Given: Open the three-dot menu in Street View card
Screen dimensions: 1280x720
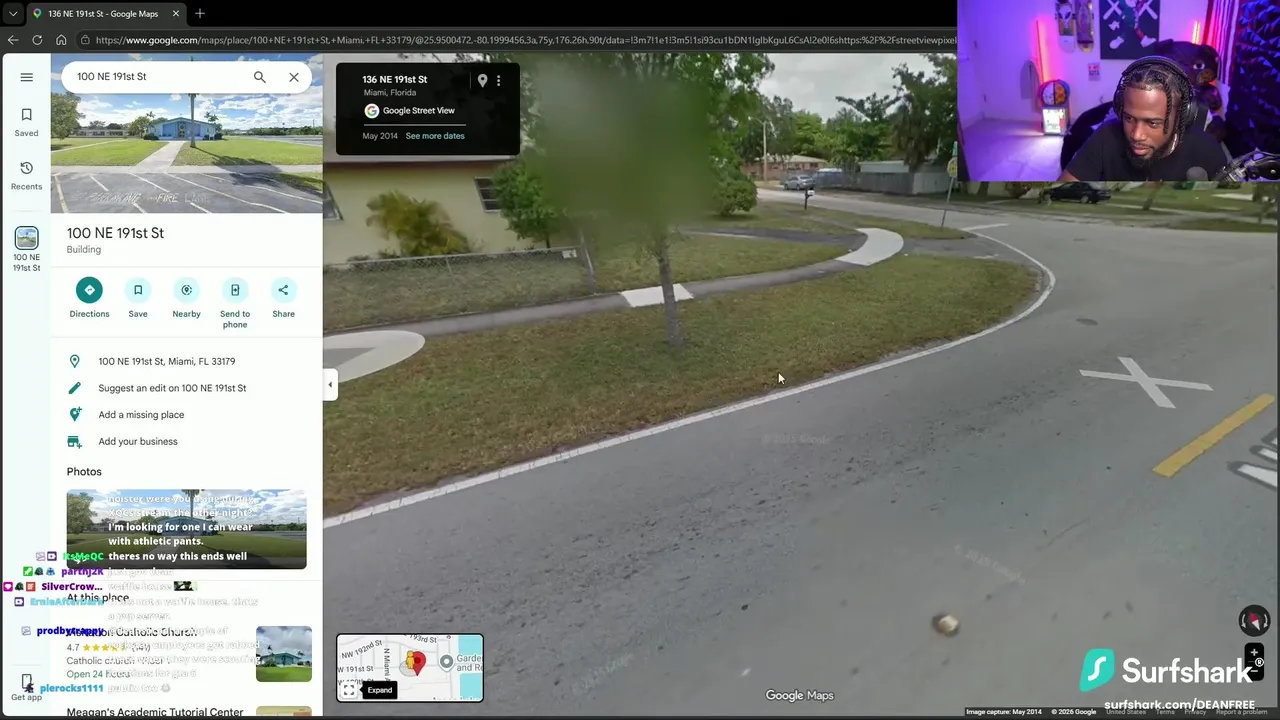Looking at the screenshot, I should click(x=498, y=80).
